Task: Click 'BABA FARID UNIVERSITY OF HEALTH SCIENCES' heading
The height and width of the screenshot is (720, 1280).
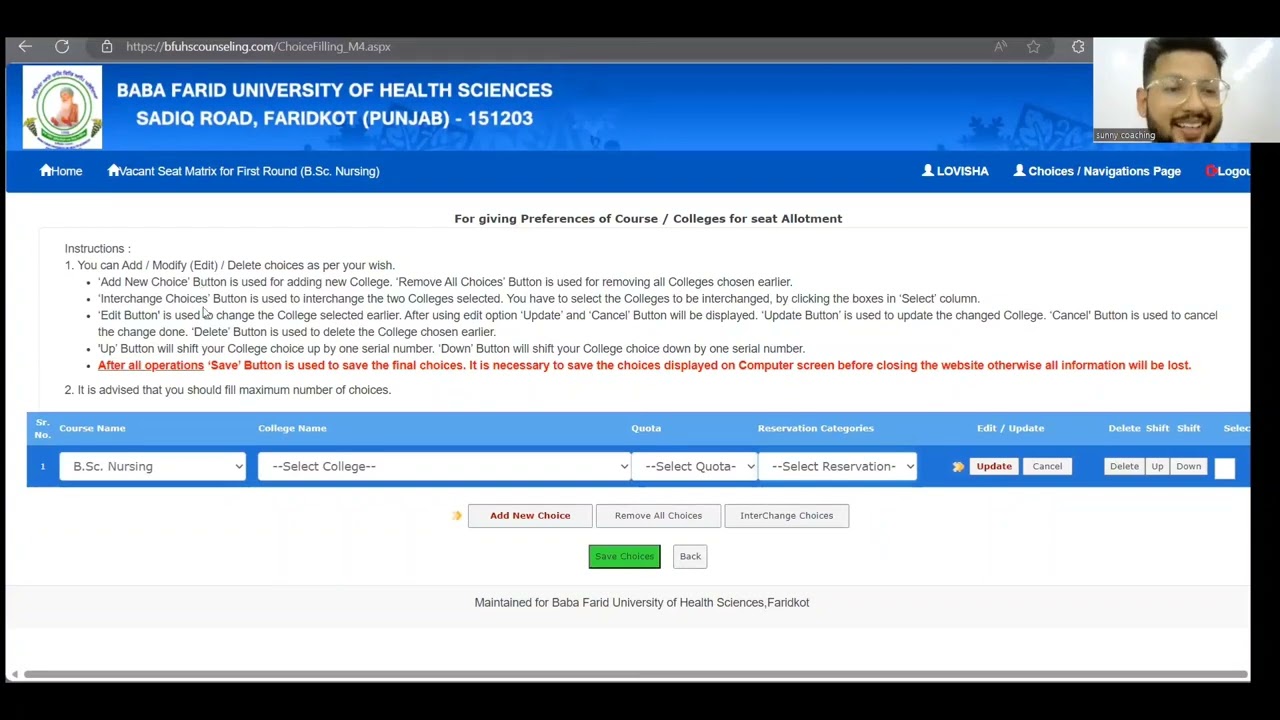Action: point(334,90)
